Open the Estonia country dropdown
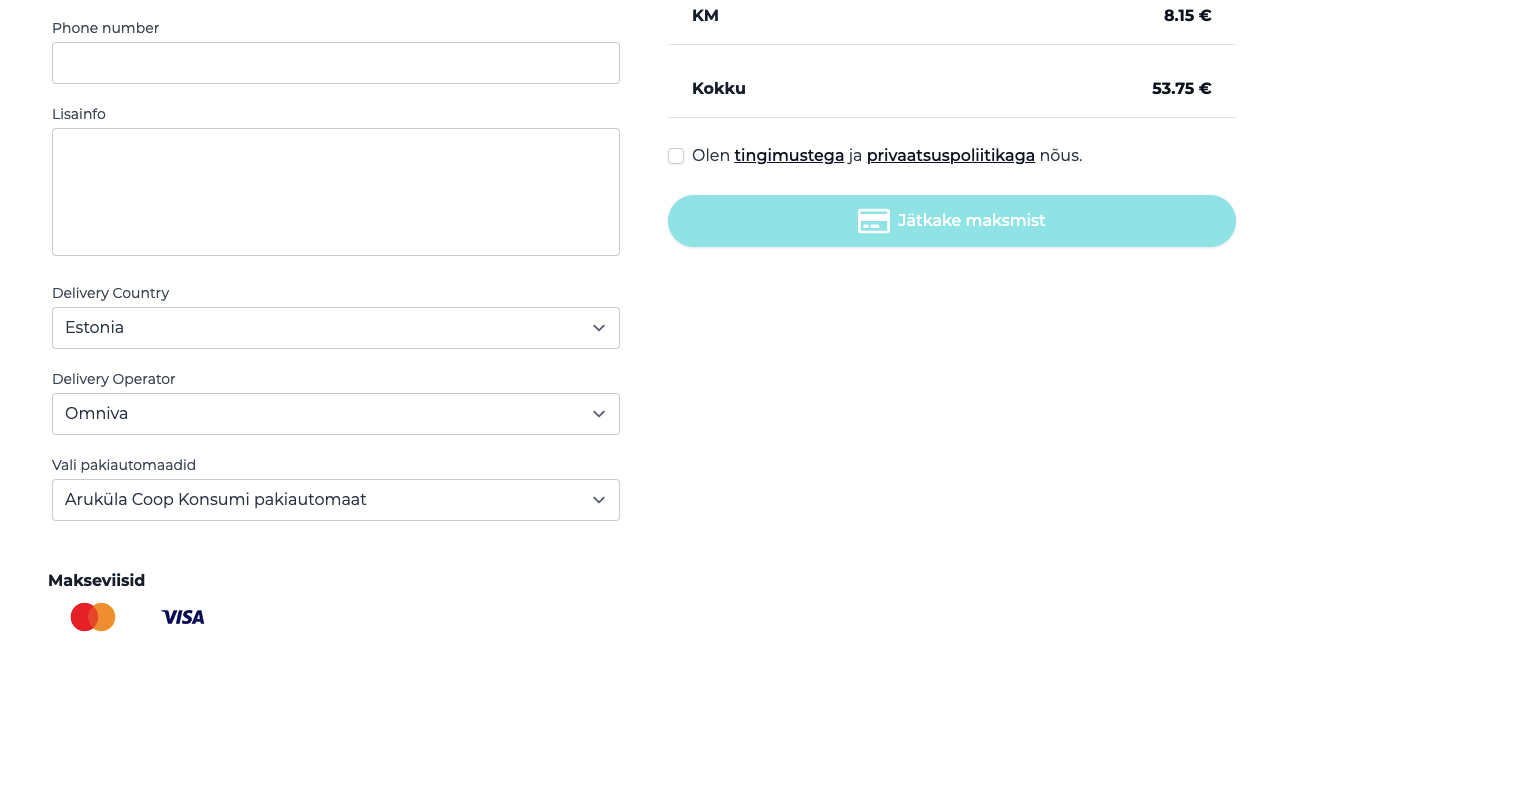The image size is (1520, 804). pos(320,328)
